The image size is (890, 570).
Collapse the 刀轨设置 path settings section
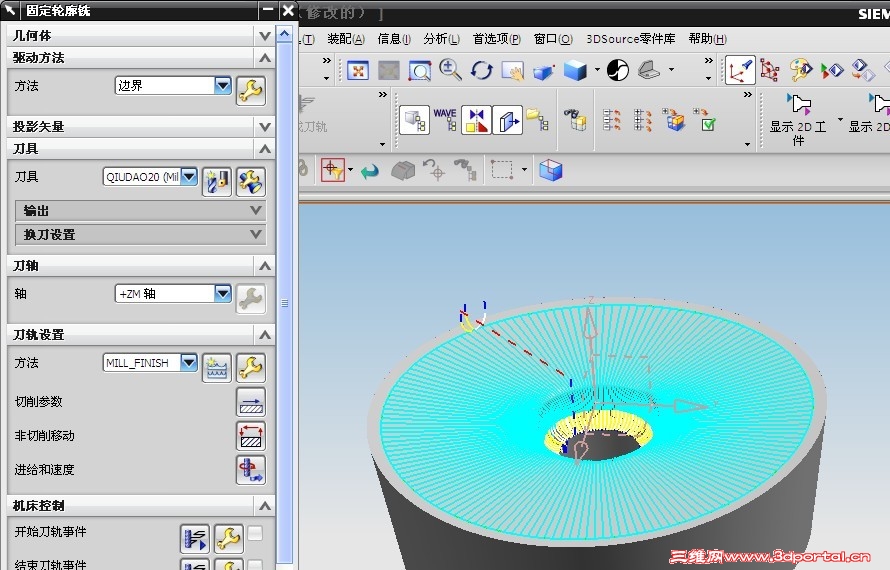coord(265,335)
